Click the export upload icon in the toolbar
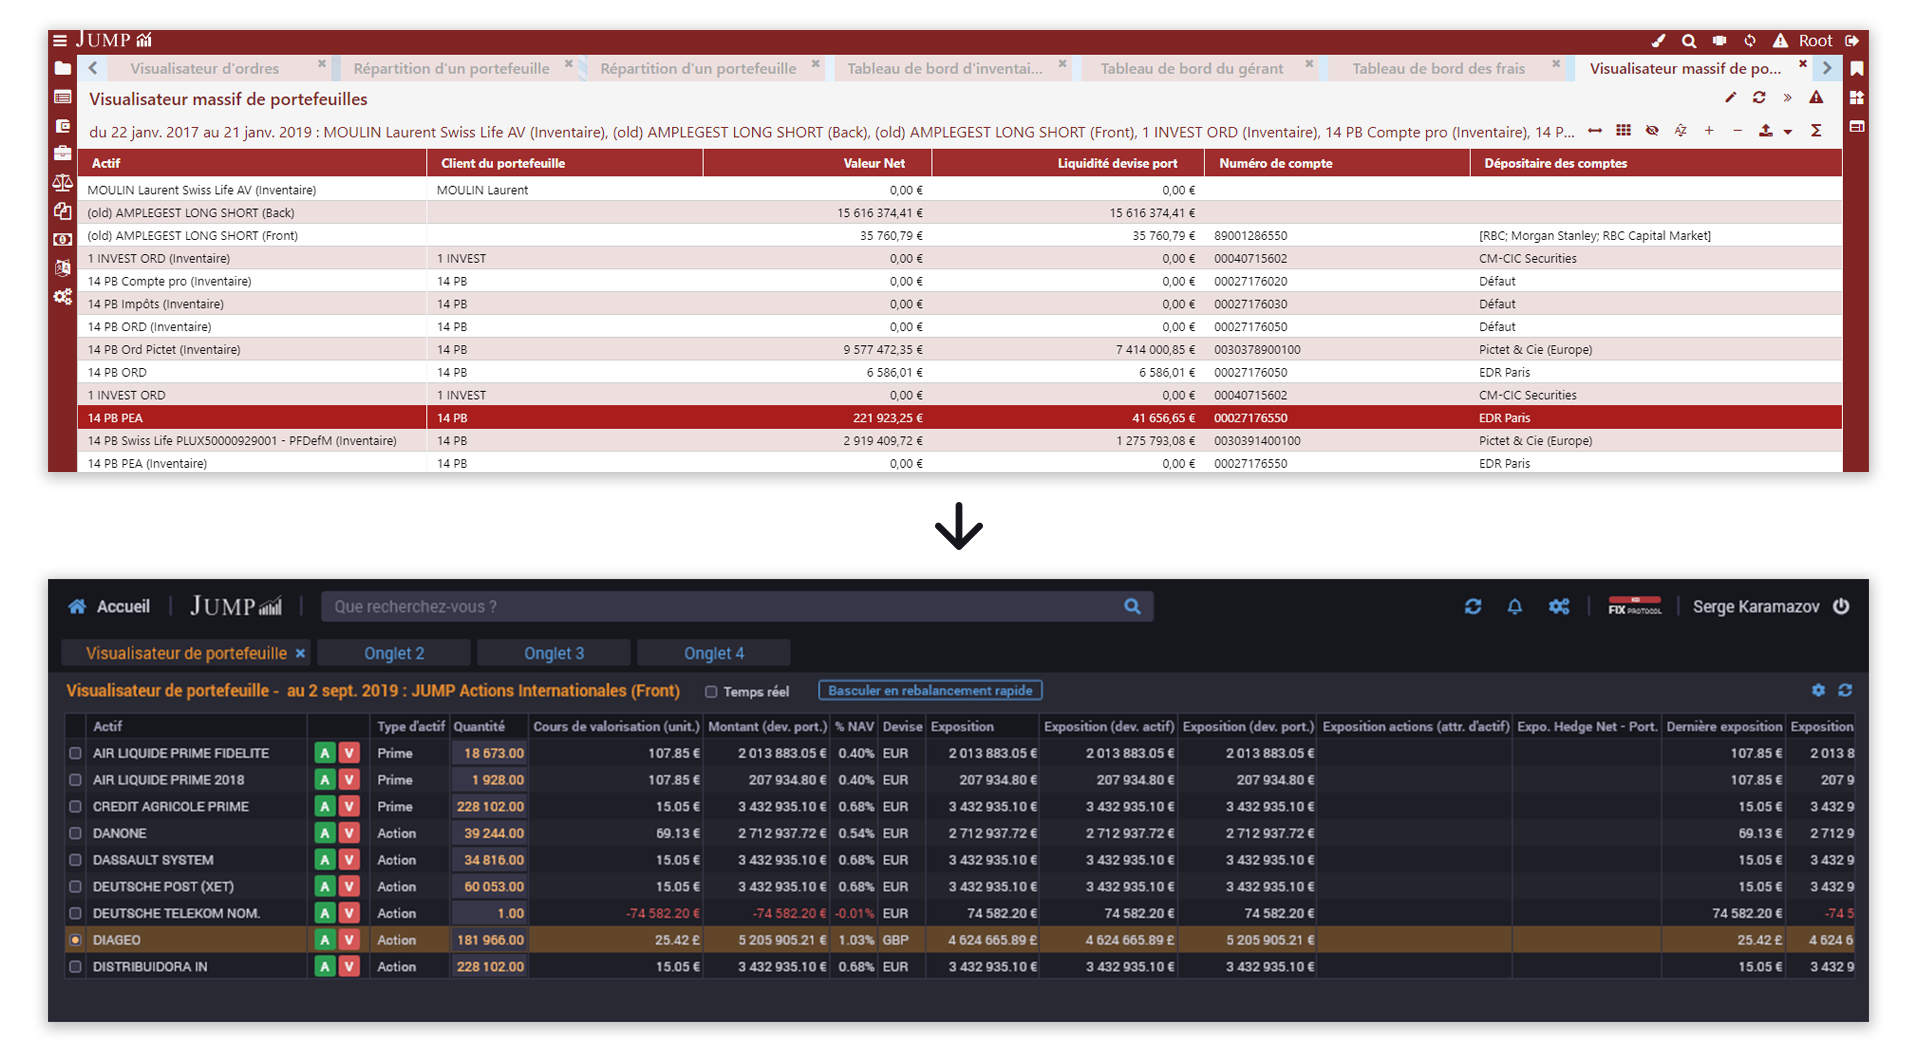 click(x=1766, y=131)
